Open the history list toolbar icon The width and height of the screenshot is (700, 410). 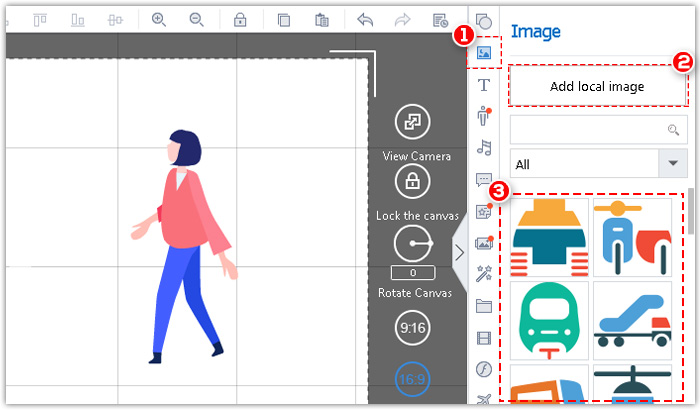click(x=440, y=20)
